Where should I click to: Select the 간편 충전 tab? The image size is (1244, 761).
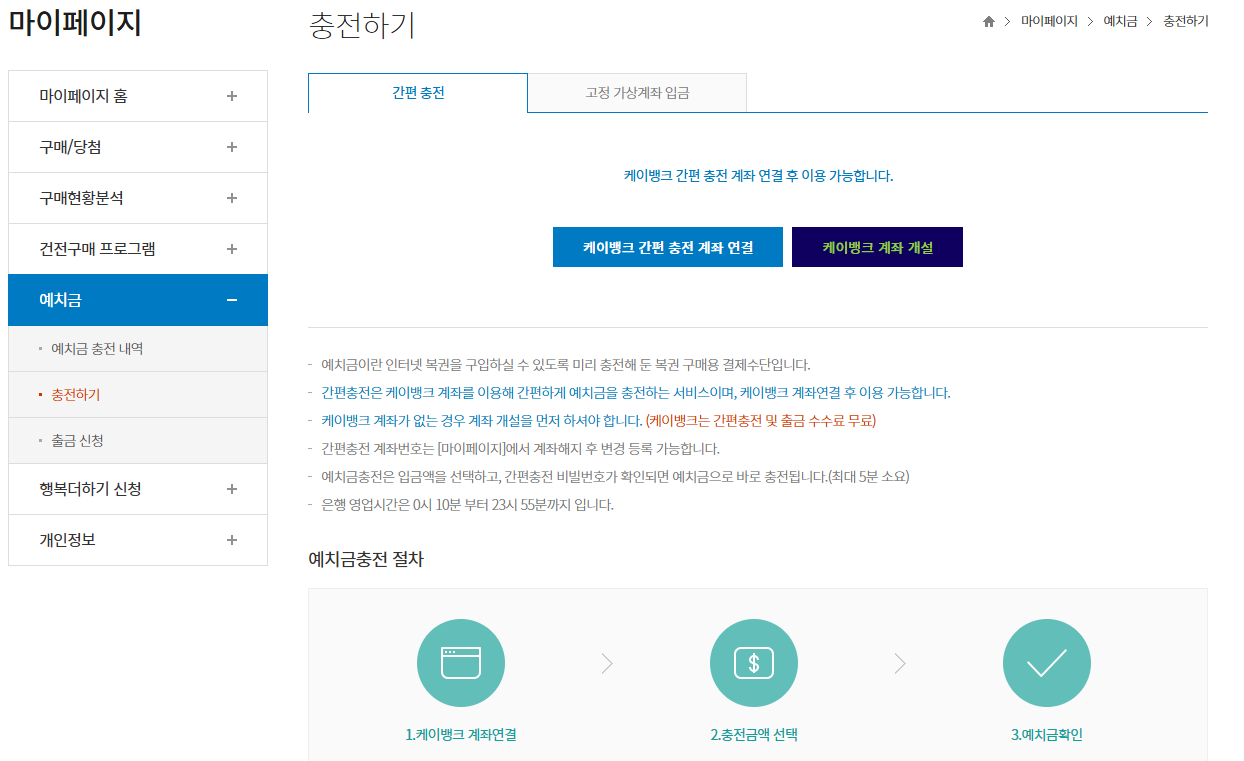(418, 93)
